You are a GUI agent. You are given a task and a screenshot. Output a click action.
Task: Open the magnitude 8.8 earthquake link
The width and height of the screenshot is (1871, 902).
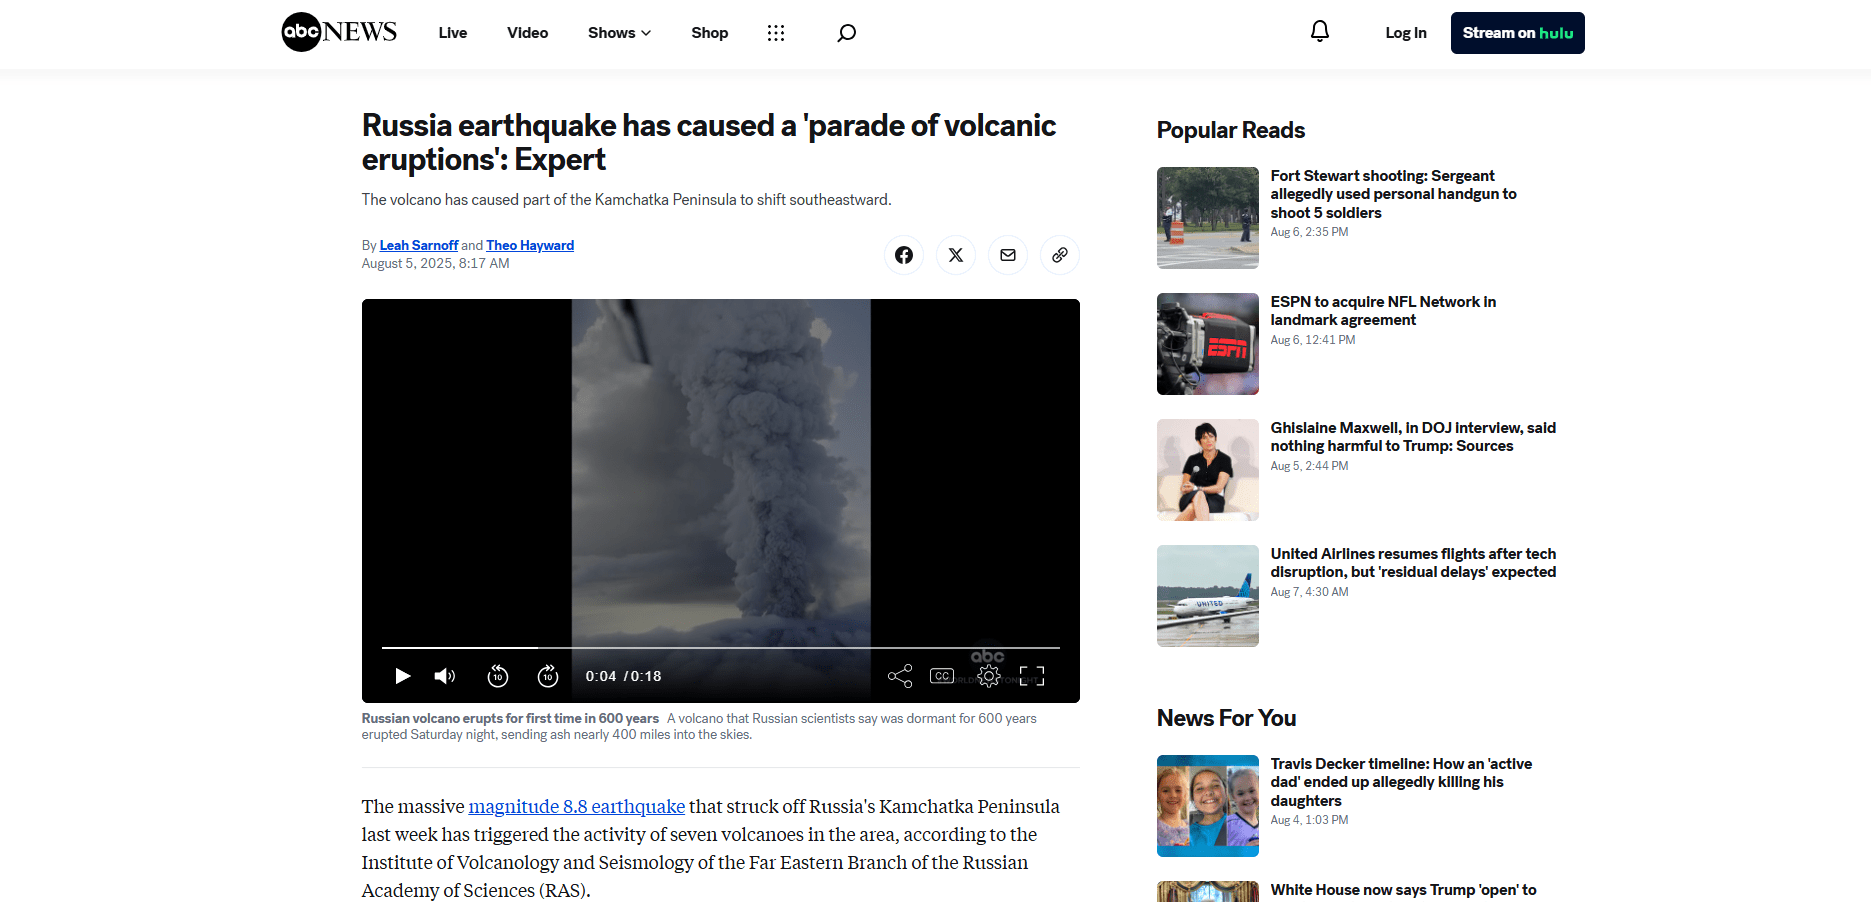point(576,806)
